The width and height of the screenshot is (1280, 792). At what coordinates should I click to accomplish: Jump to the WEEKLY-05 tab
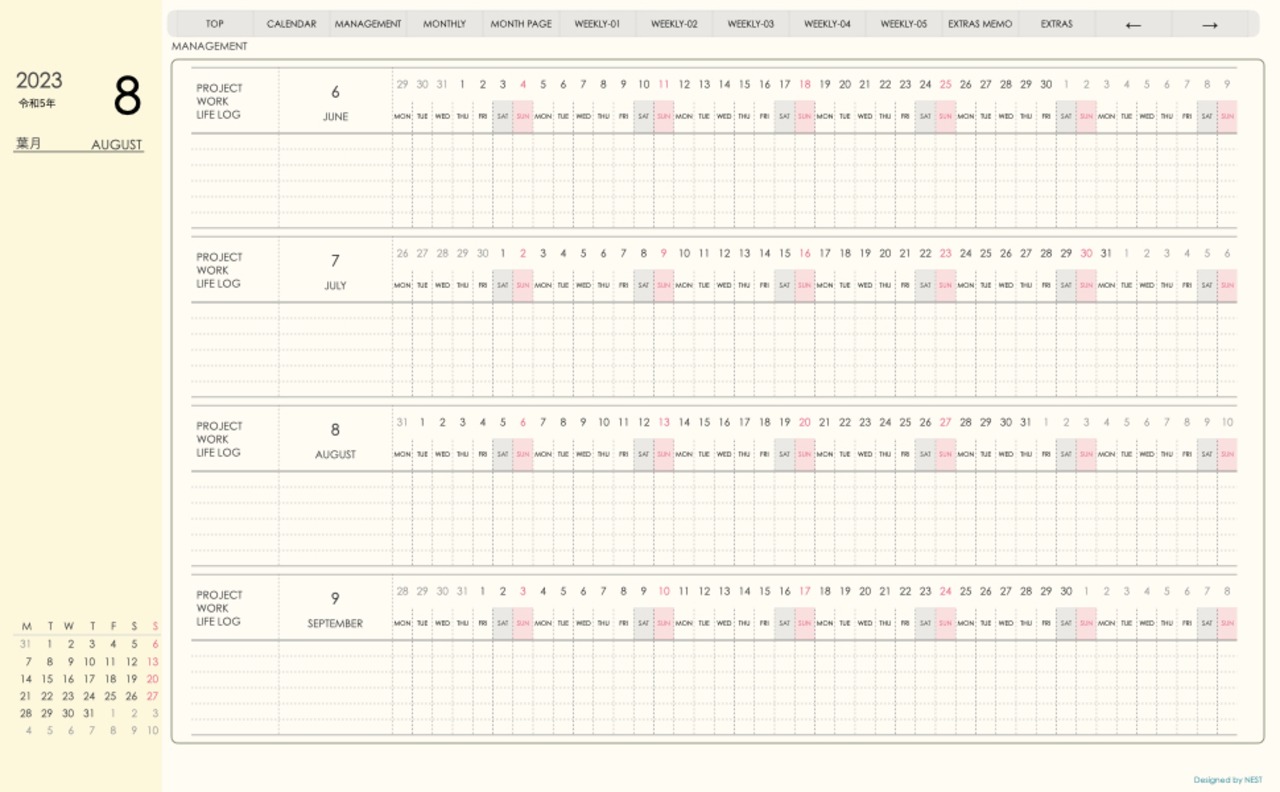click(904, 24)
